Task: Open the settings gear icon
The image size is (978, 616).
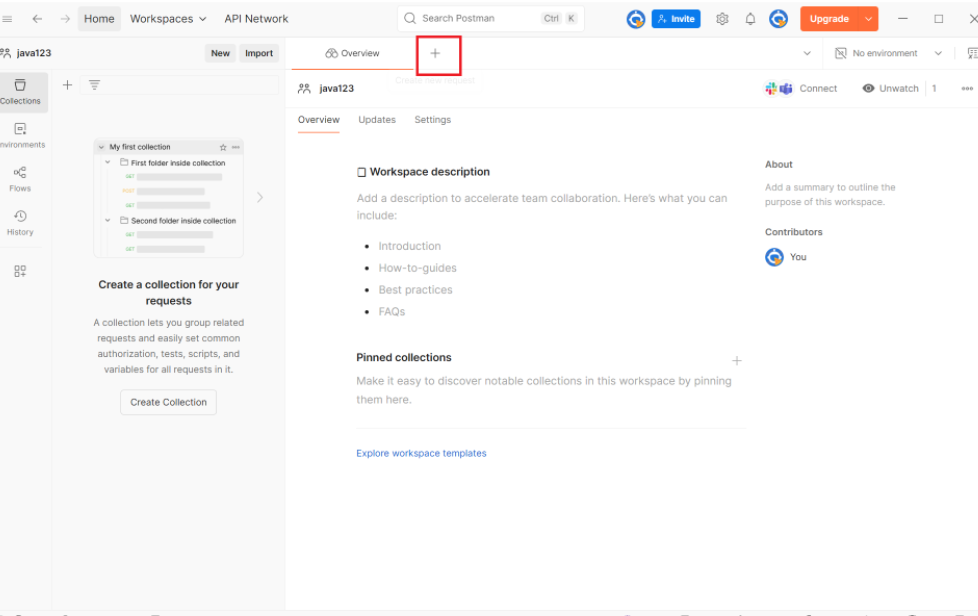Action: (722, 19)
